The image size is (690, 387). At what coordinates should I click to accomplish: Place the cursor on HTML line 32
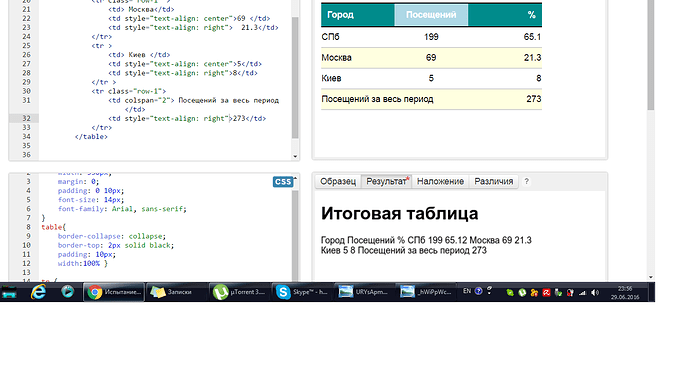[165, 118]
